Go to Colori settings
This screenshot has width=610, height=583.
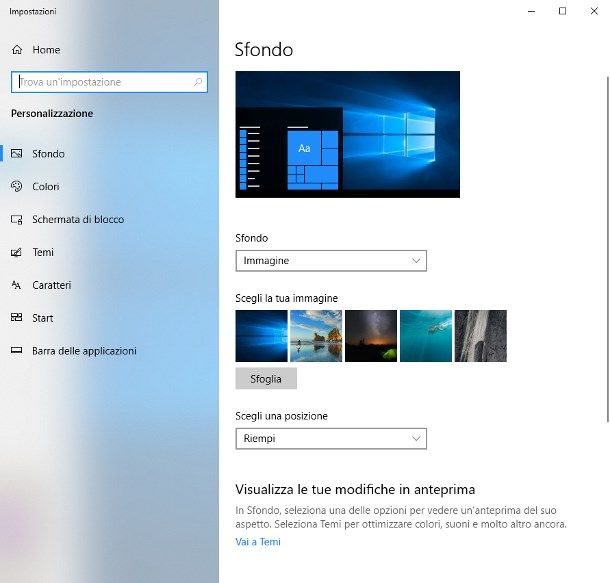point(109,186)
